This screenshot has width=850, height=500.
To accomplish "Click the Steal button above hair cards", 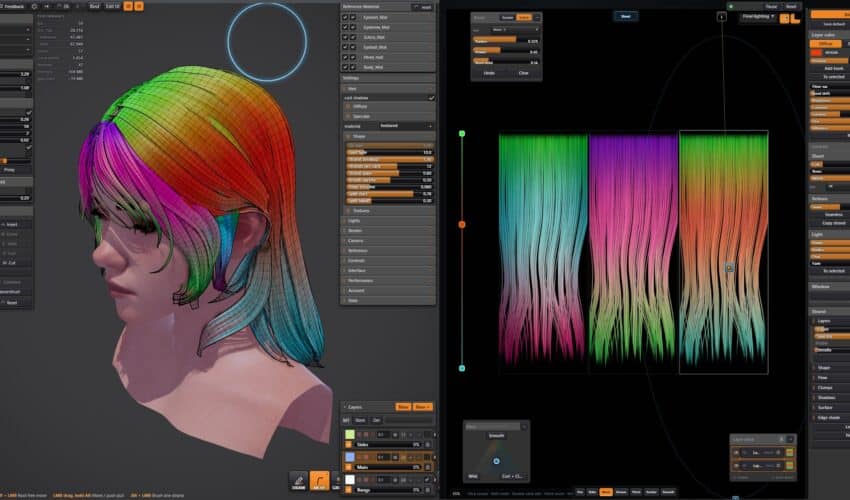I will [x=626, y=16].
